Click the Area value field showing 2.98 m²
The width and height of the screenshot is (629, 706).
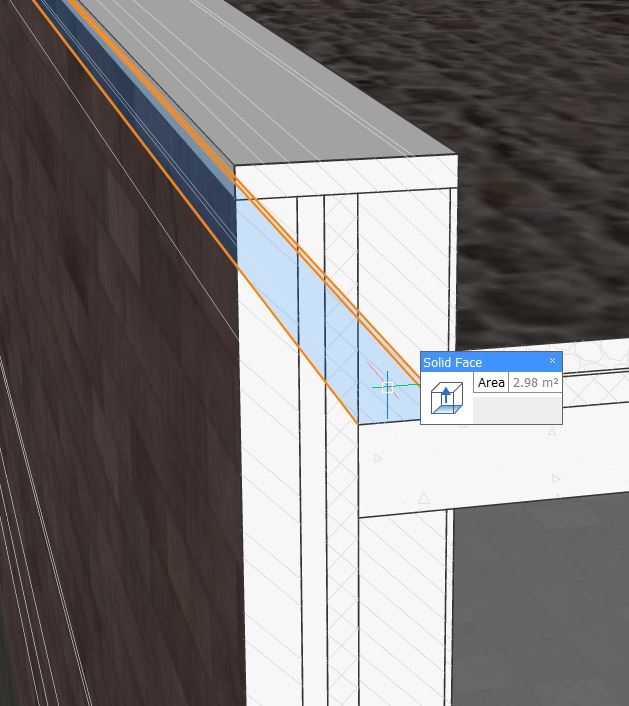point(534,383)
